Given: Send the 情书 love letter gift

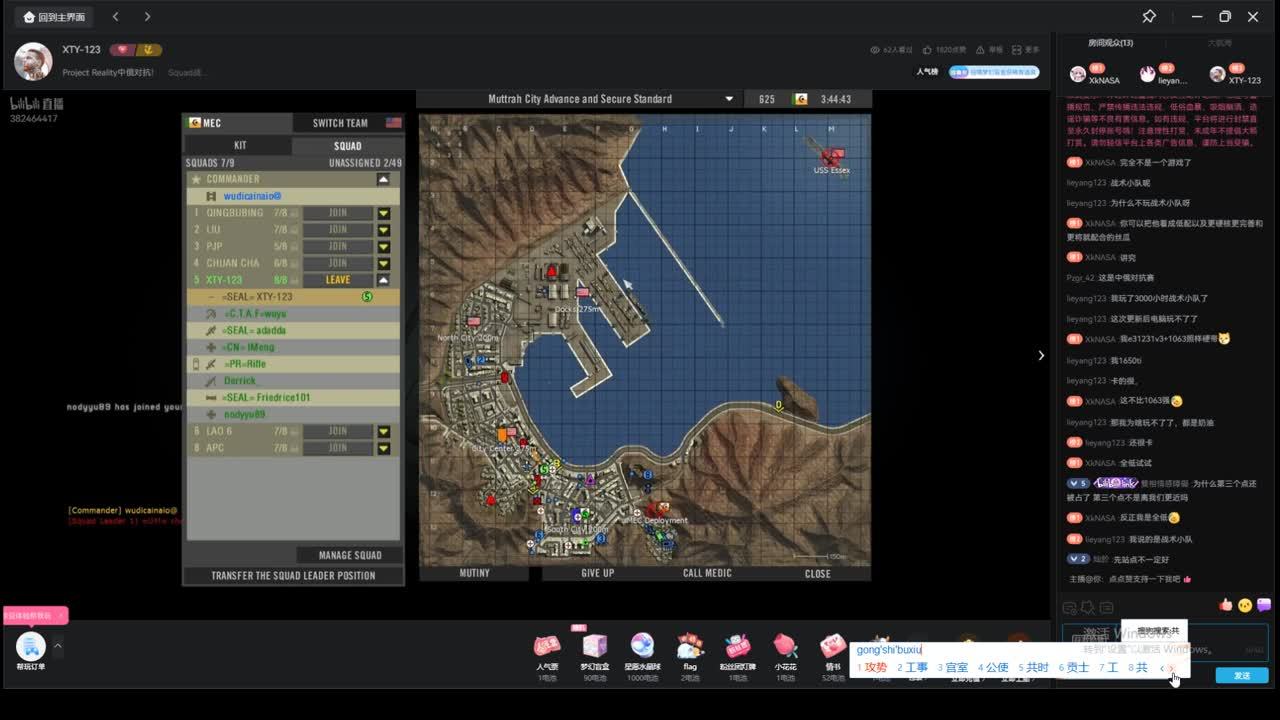Looking at the screenshot, I should (x=833, y=655).
